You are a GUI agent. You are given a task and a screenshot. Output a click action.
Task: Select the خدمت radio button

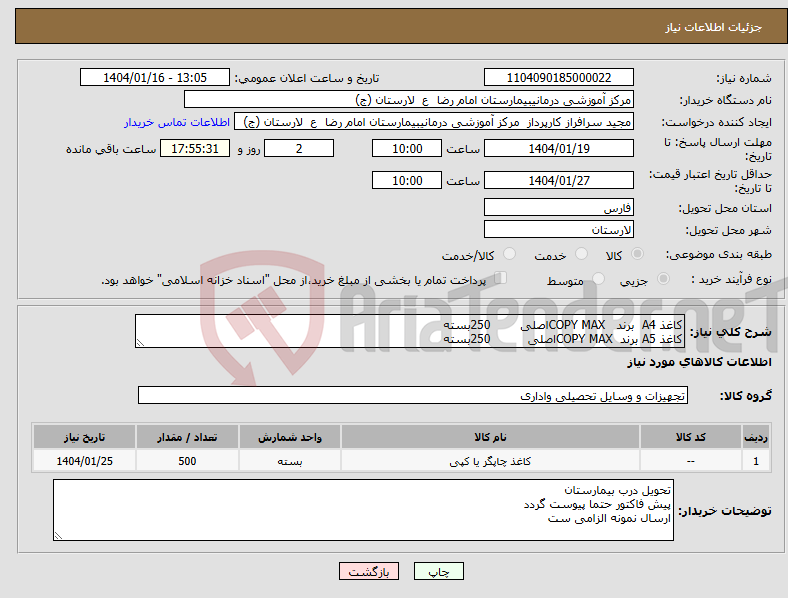pos(581,254)
